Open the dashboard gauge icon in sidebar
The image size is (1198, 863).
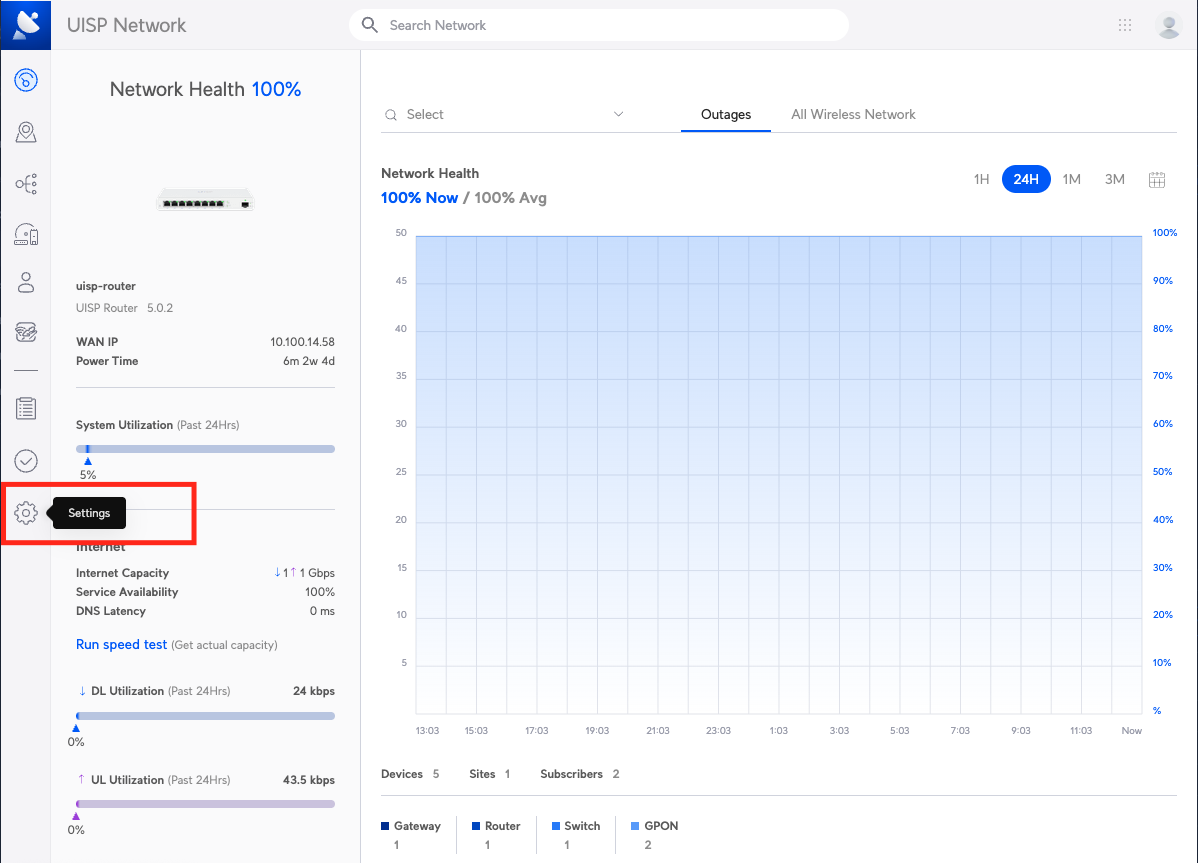pyautogui.click(x=26, y=80)
